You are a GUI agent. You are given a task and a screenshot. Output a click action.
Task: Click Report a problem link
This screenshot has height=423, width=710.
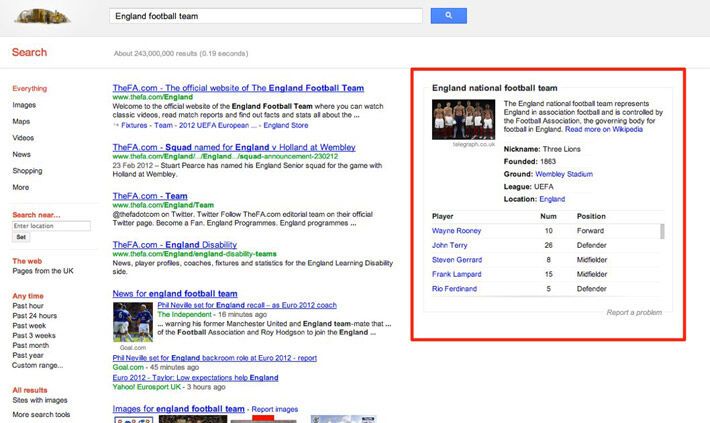pyautogui.click(x=634, y=312)
